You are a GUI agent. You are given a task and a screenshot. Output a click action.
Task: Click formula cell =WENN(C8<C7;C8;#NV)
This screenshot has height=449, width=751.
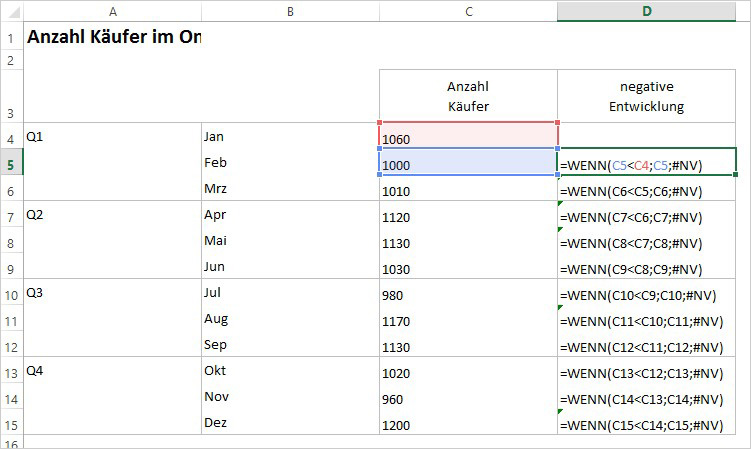tap(647, 240)
